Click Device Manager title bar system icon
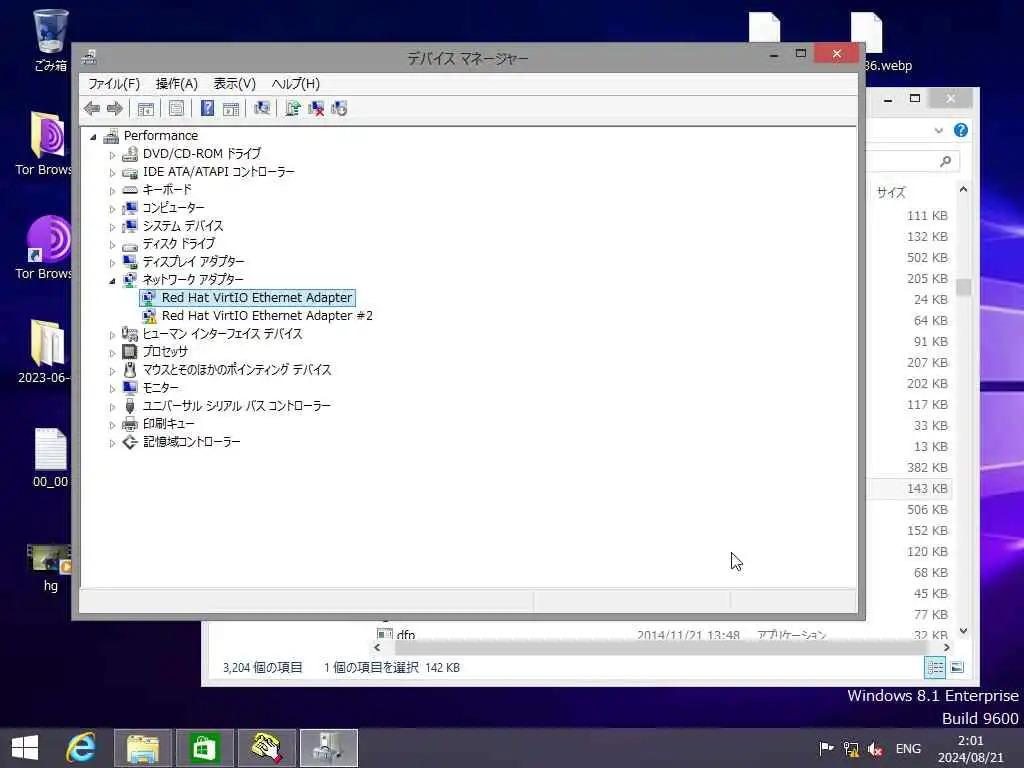 click(89, 57)
